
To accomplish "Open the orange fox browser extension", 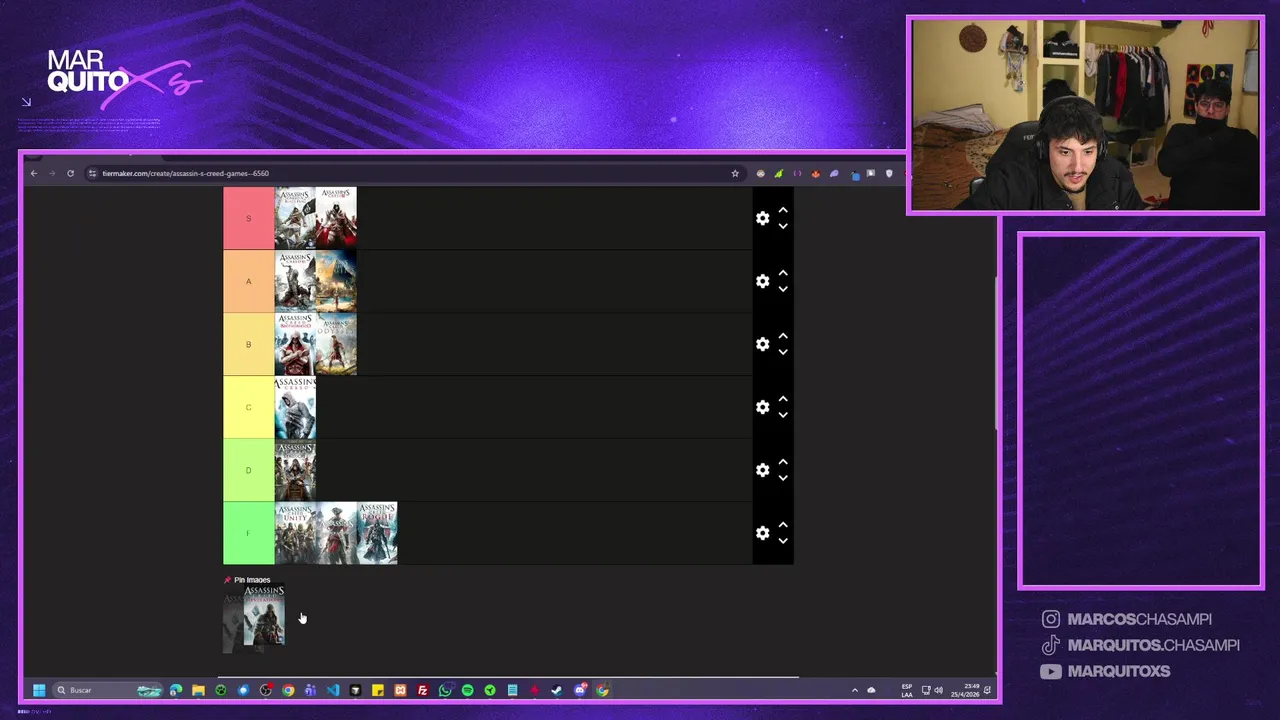I will click(x=816, y=173).
